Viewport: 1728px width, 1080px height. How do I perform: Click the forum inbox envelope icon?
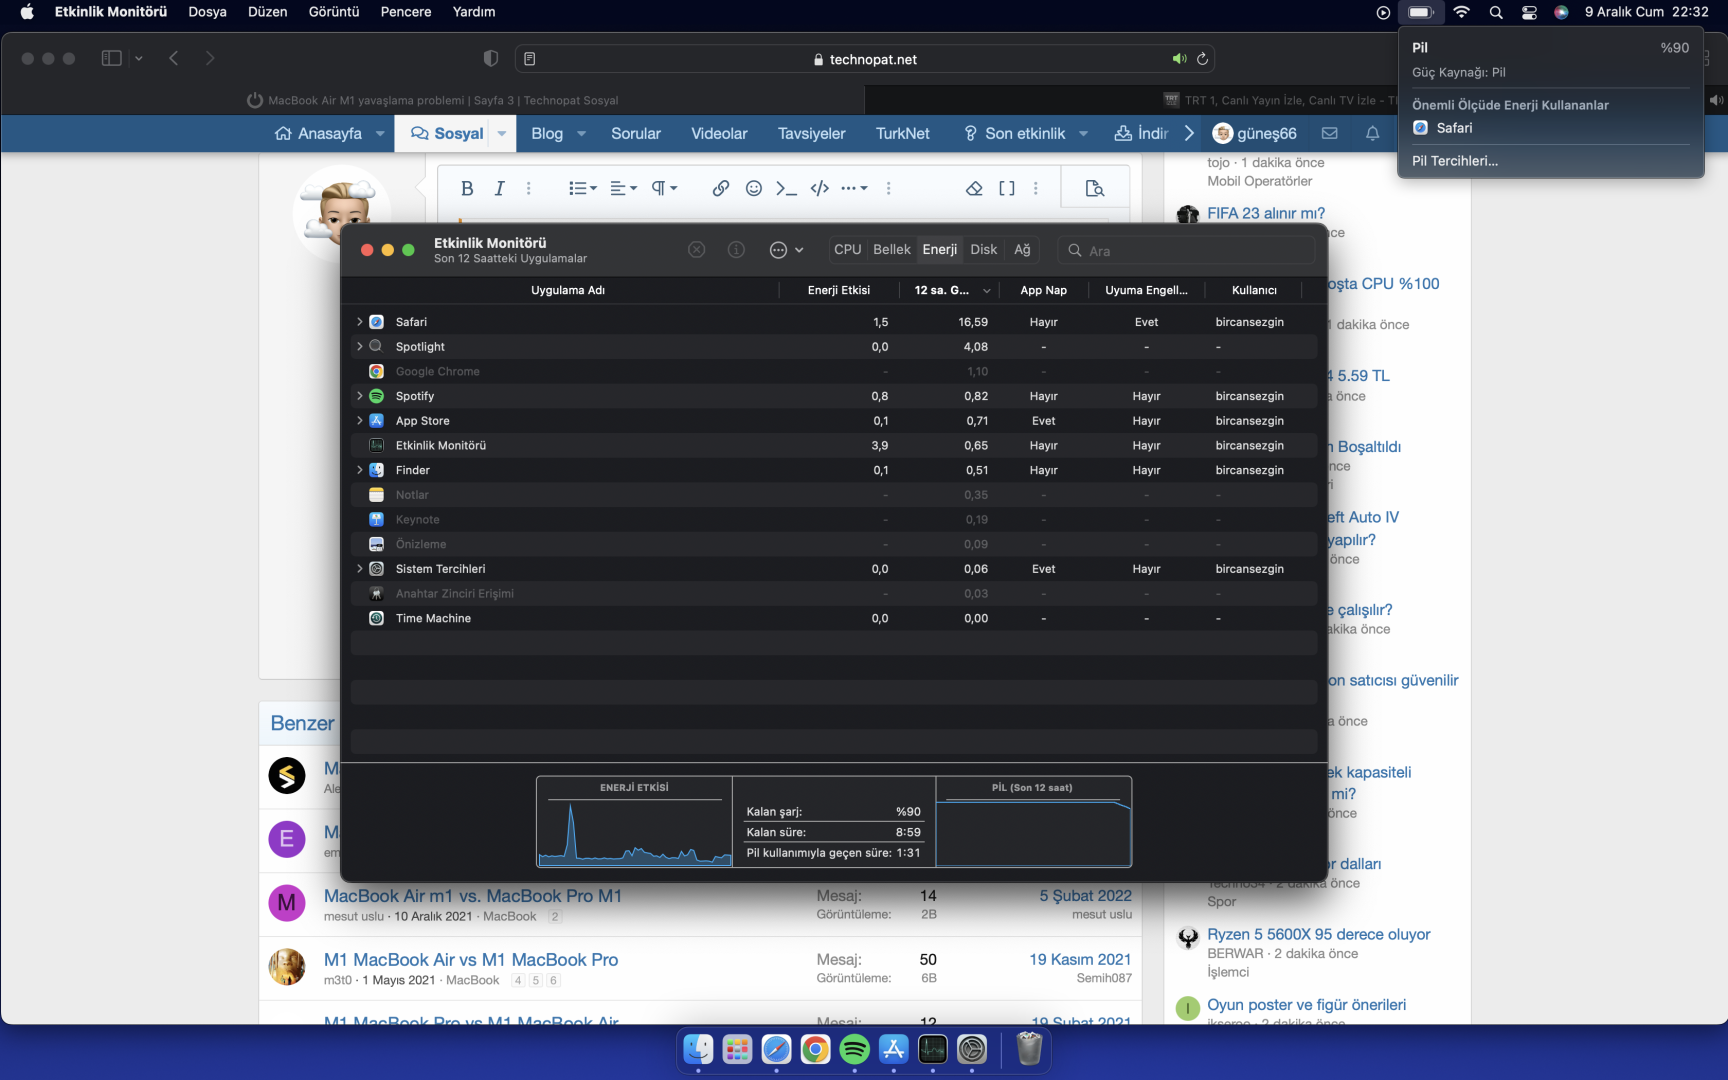coord(1329,133)
